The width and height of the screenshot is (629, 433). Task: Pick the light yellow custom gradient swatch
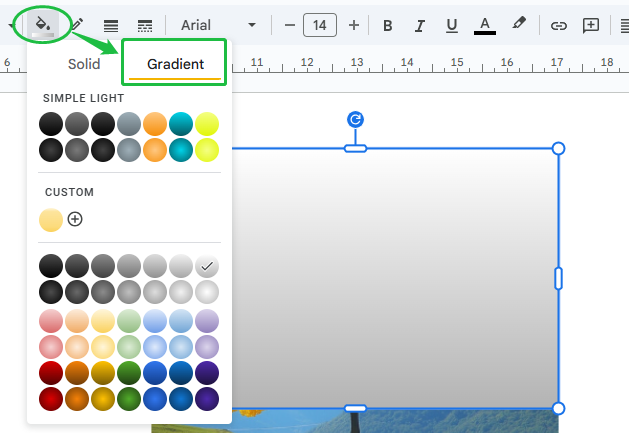51,220
